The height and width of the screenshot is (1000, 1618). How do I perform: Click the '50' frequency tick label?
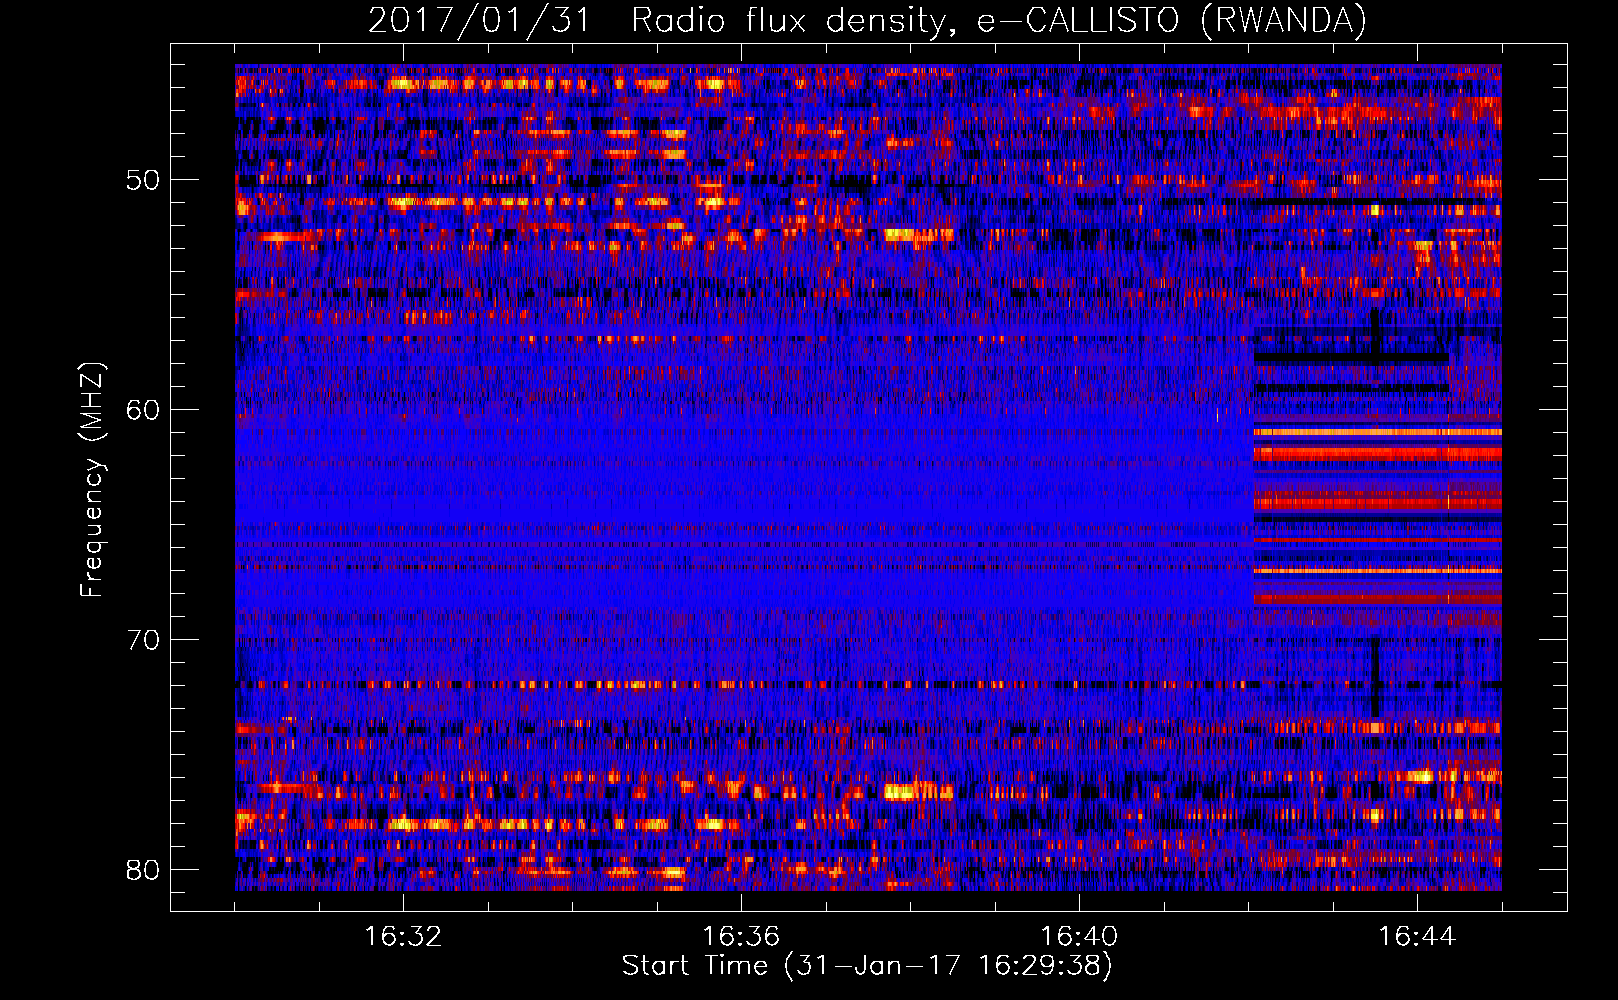click(x=143, y=180)
